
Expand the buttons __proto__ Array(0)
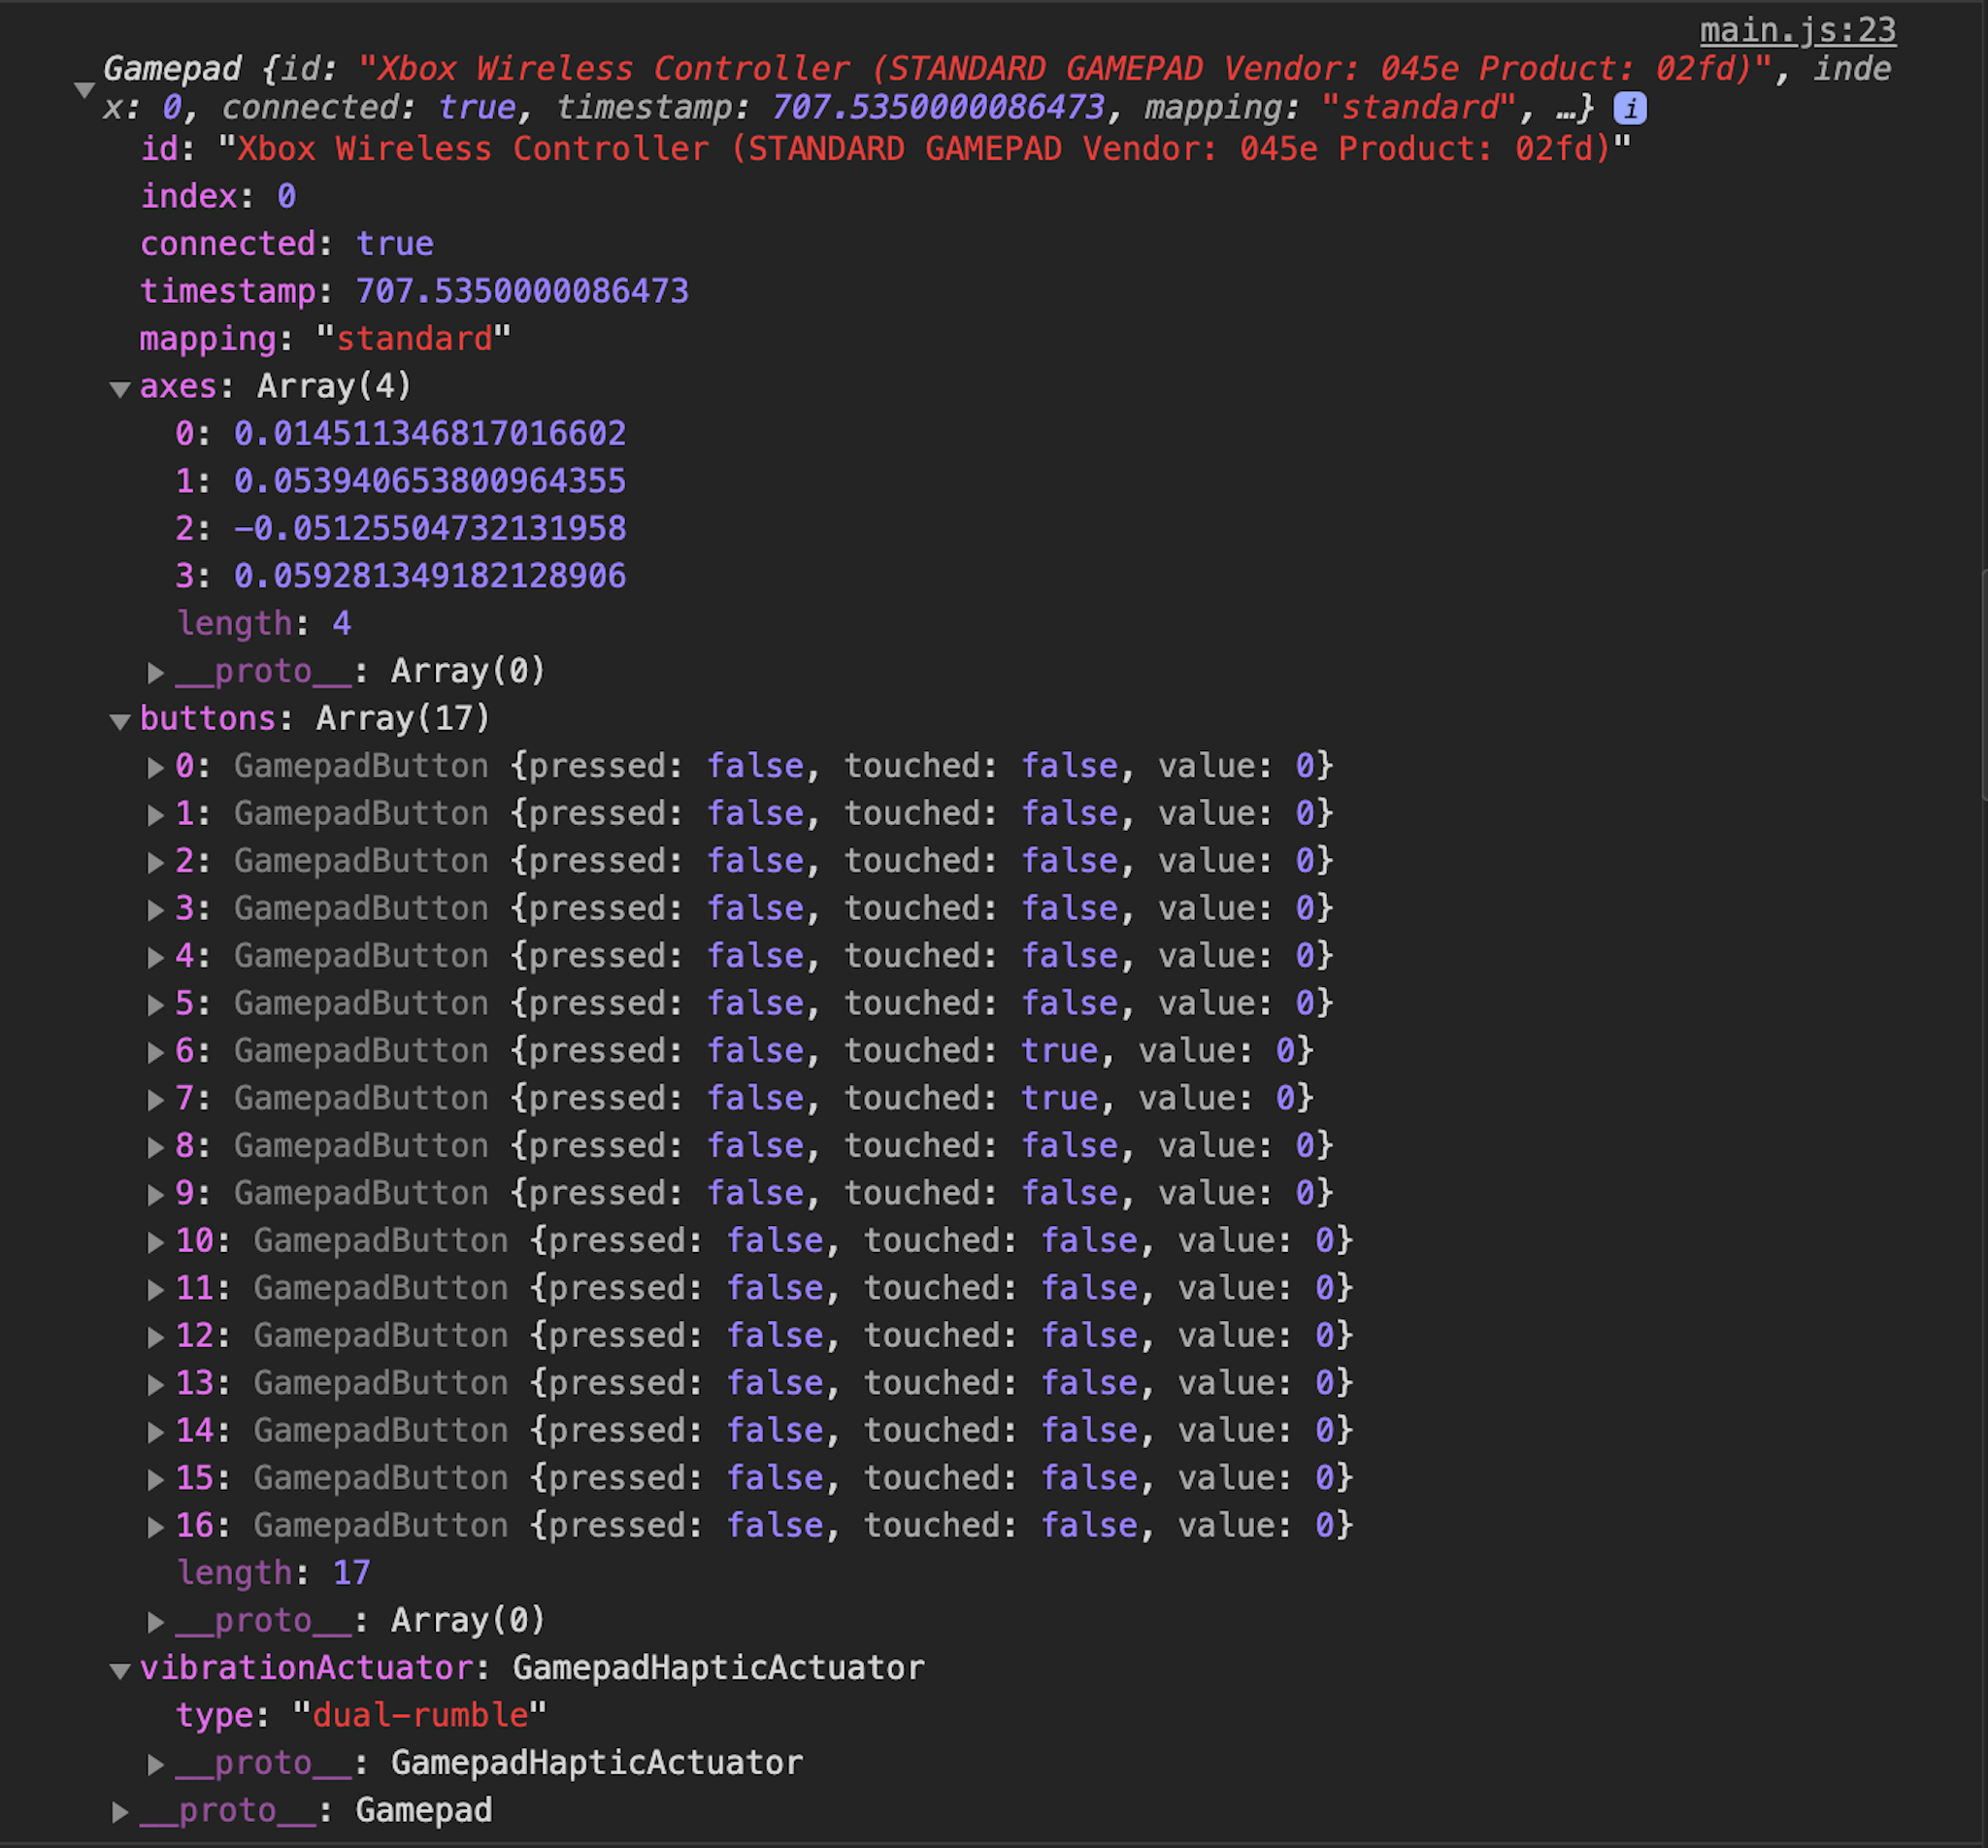coord(156,1621)
